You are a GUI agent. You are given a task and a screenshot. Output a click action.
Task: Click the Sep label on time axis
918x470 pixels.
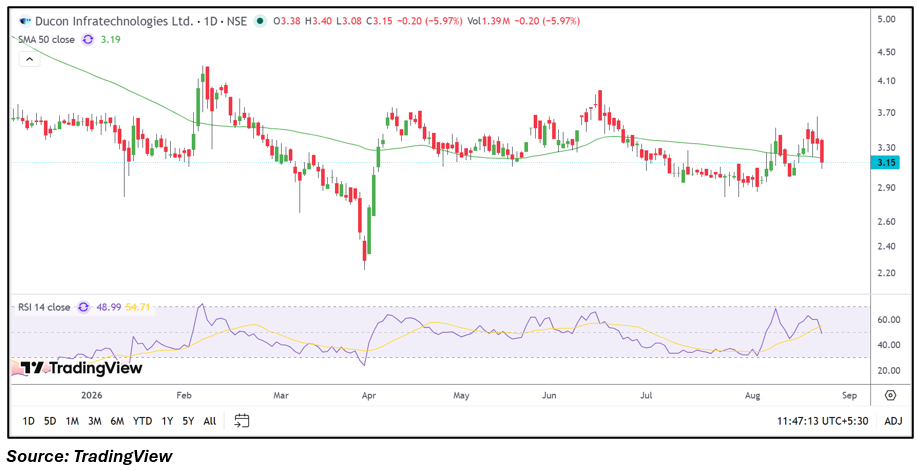tap(850, 396)
